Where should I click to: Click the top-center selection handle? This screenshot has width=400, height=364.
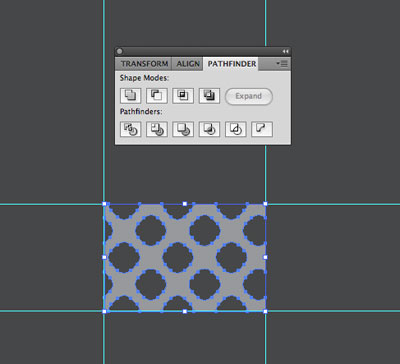pos(185,204)
